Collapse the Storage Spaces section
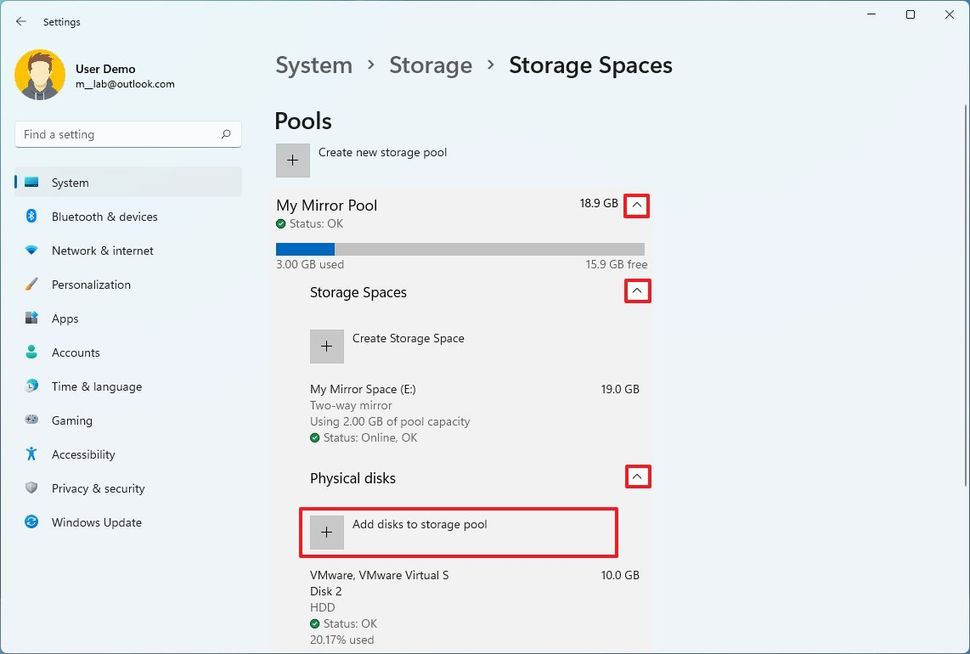Image resolution: width=970 pixels, height=654 pixels. (x=637, y=291)
